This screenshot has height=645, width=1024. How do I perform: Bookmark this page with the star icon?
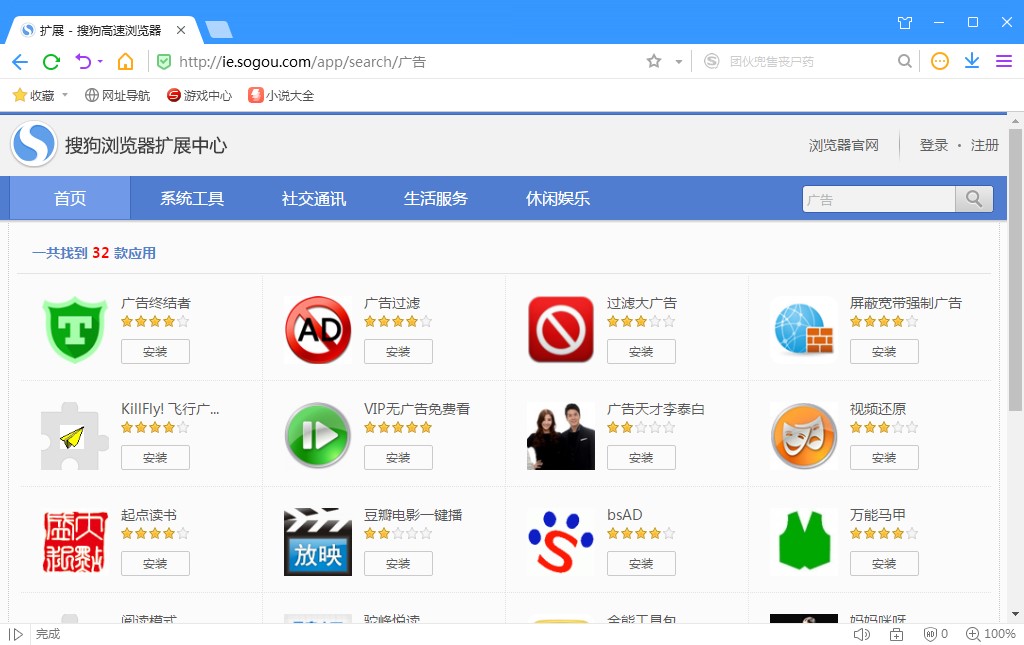(654, 61)
